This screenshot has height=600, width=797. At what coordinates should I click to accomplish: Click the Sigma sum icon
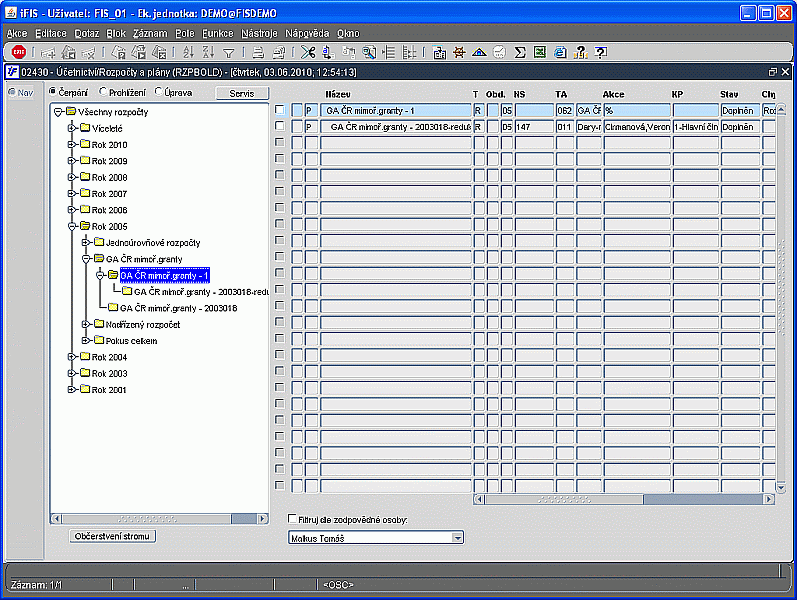tap(520, 52)
